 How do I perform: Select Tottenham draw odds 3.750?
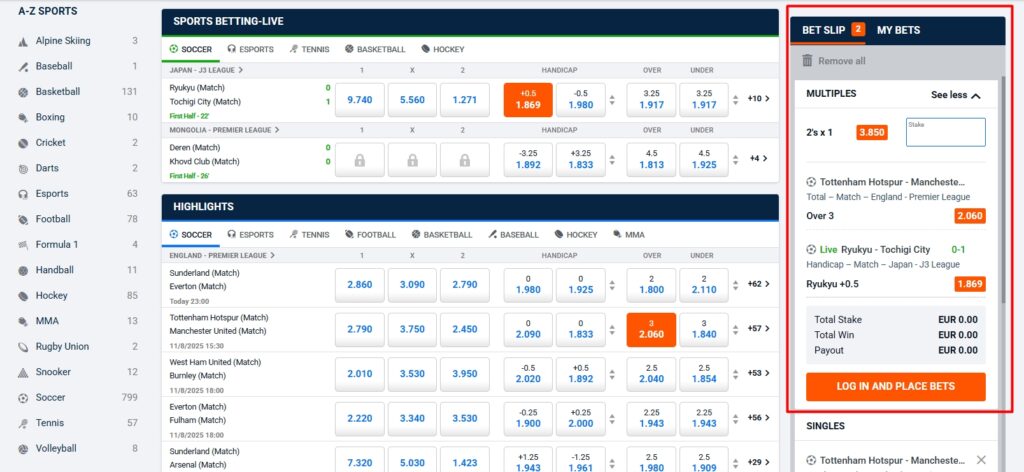tap(412, 330)
